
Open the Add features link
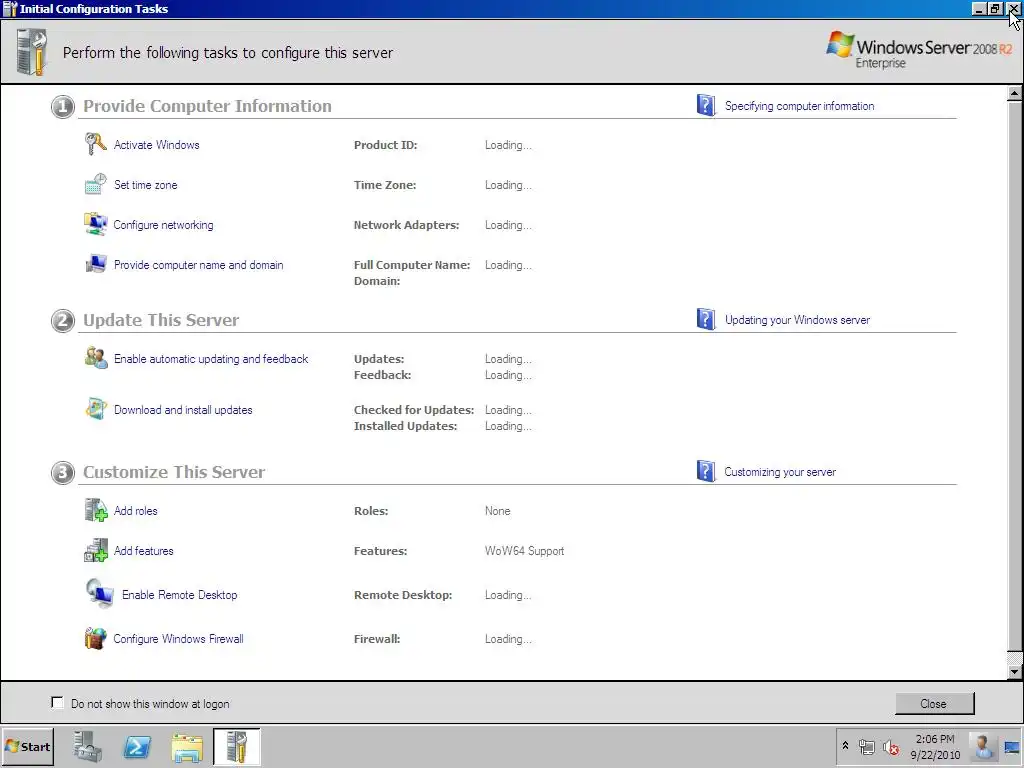click(x=144, y=551)
